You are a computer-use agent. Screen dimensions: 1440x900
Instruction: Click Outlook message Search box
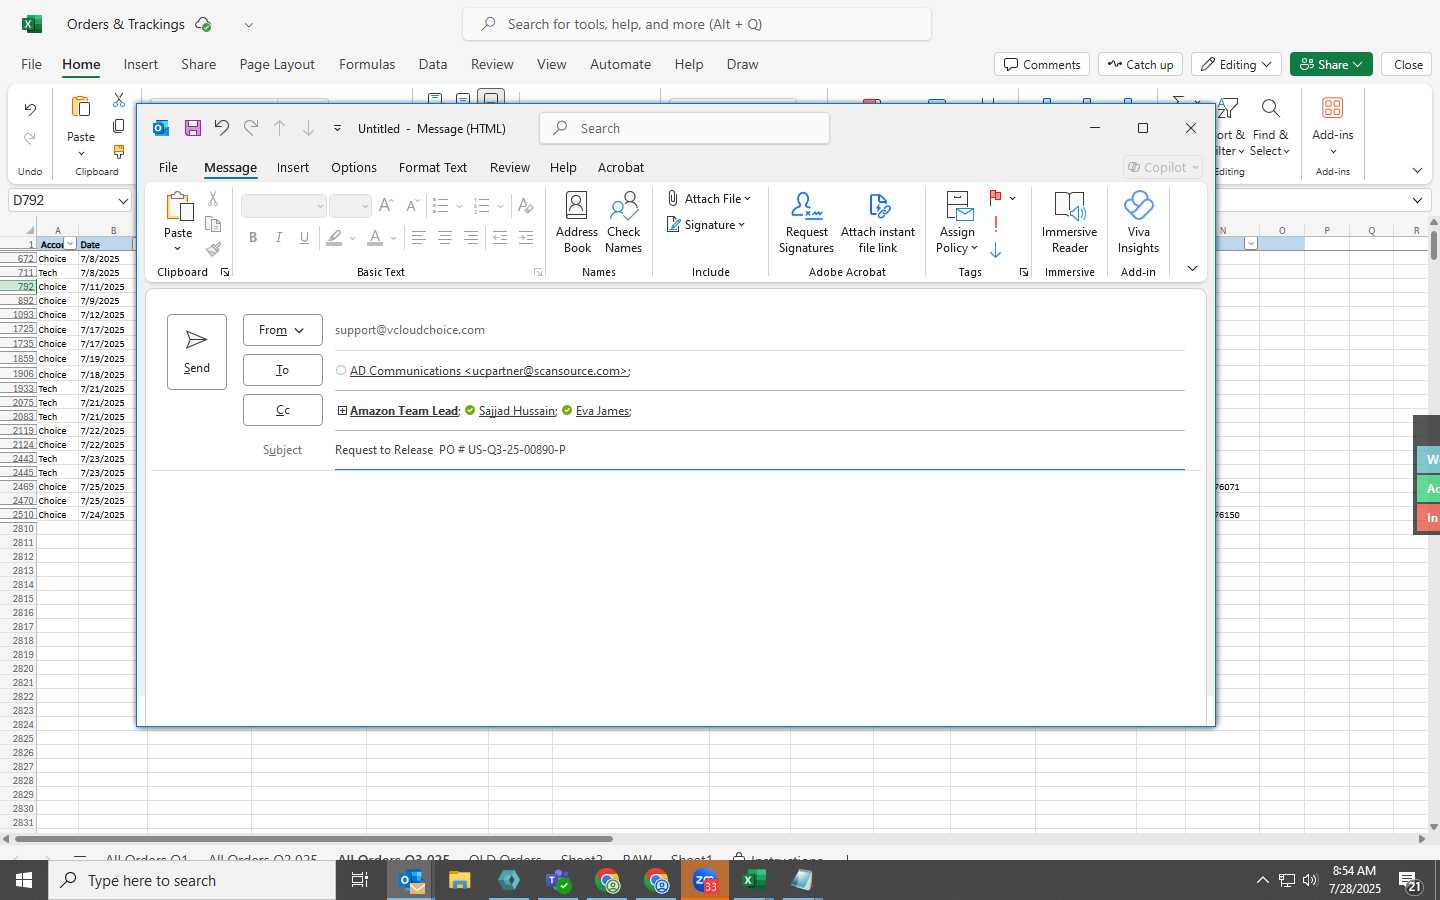point(685,128)
